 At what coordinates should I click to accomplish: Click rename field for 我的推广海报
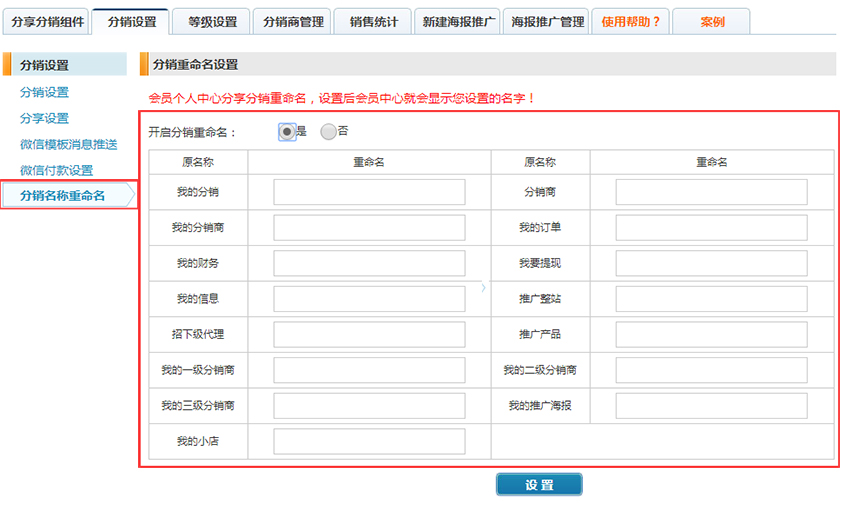(711, 405)
